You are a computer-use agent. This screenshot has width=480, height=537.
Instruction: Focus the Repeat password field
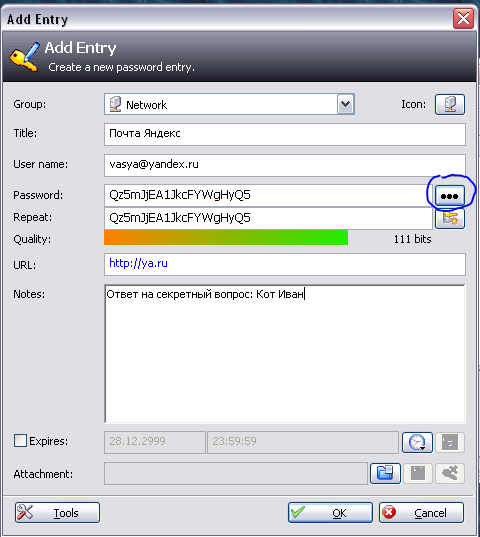click(x=268, y=218)
